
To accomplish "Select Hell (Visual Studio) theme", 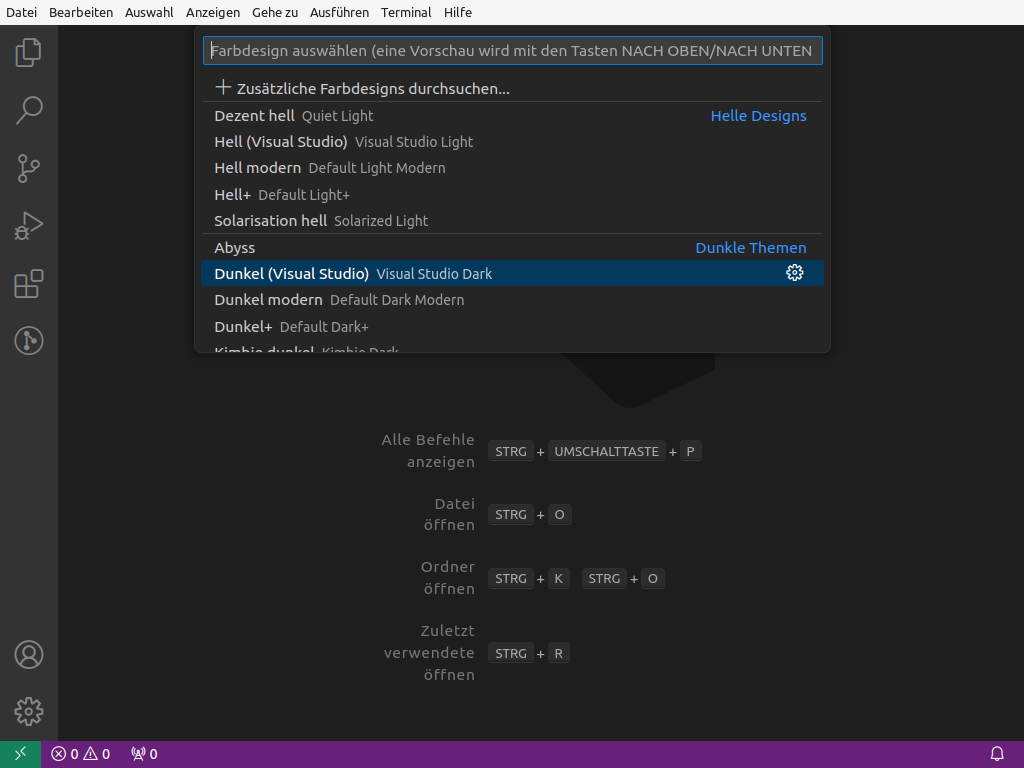I will (513, 142).
